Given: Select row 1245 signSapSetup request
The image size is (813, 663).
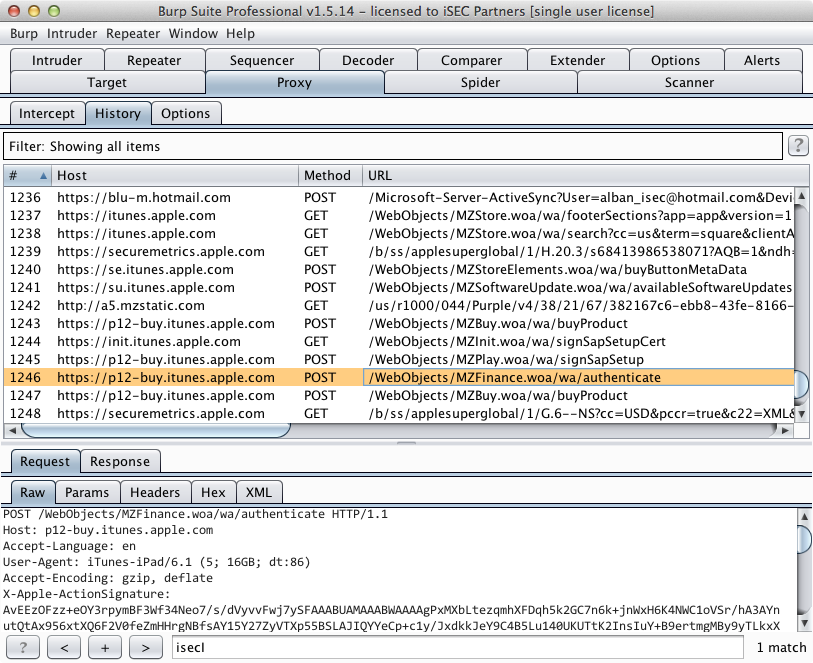Looking at the screenshot, I should click(x=399, y=359).
